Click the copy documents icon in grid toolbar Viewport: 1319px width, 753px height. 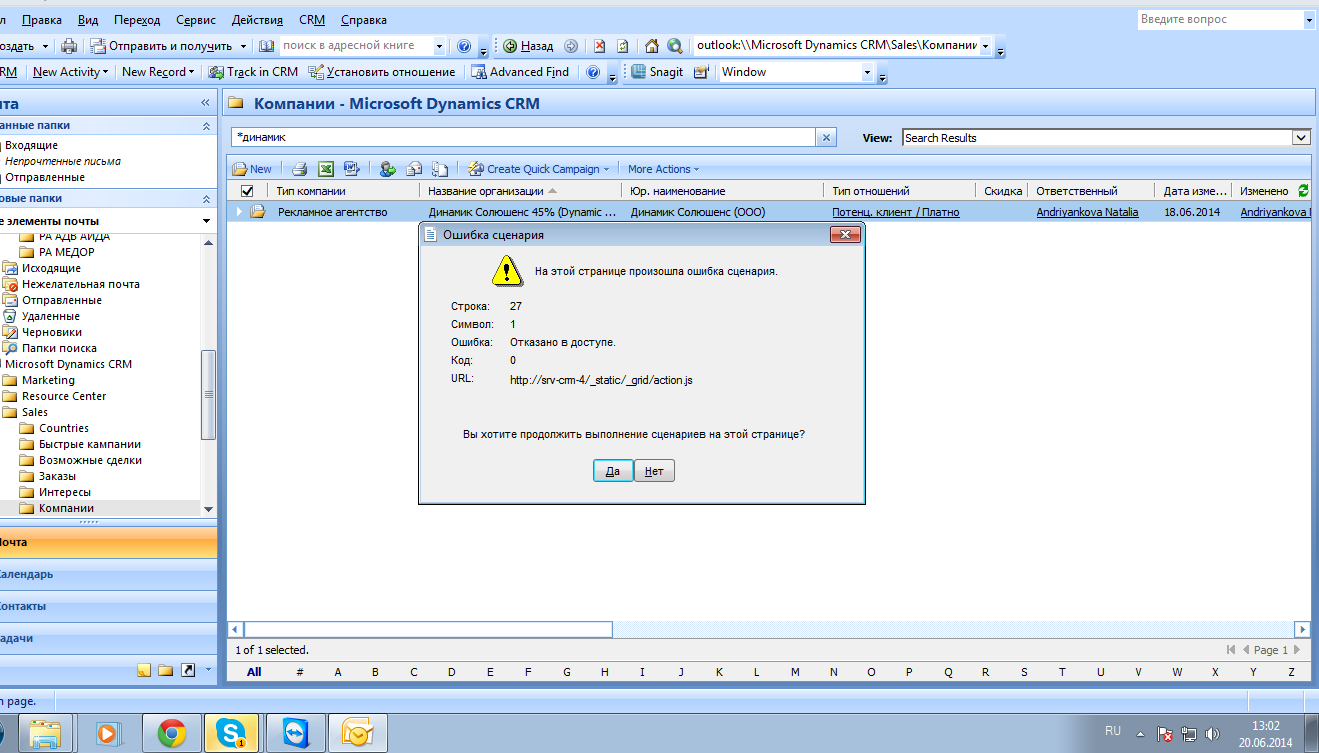pyautogui.click(x=439, y=169)
